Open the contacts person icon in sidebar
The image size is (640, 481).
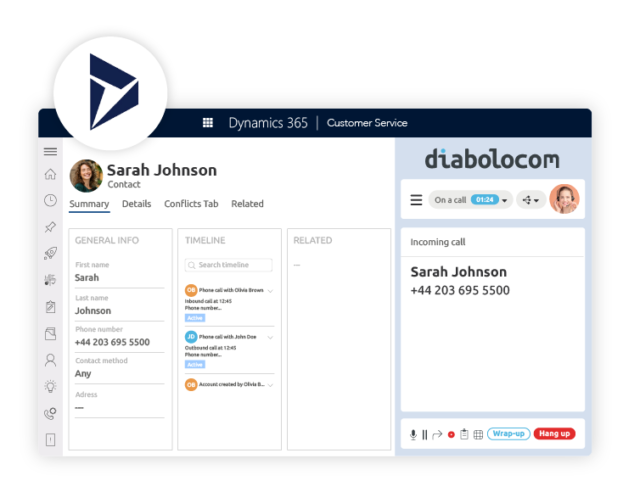pyautogui.click(x=50, y=360)
